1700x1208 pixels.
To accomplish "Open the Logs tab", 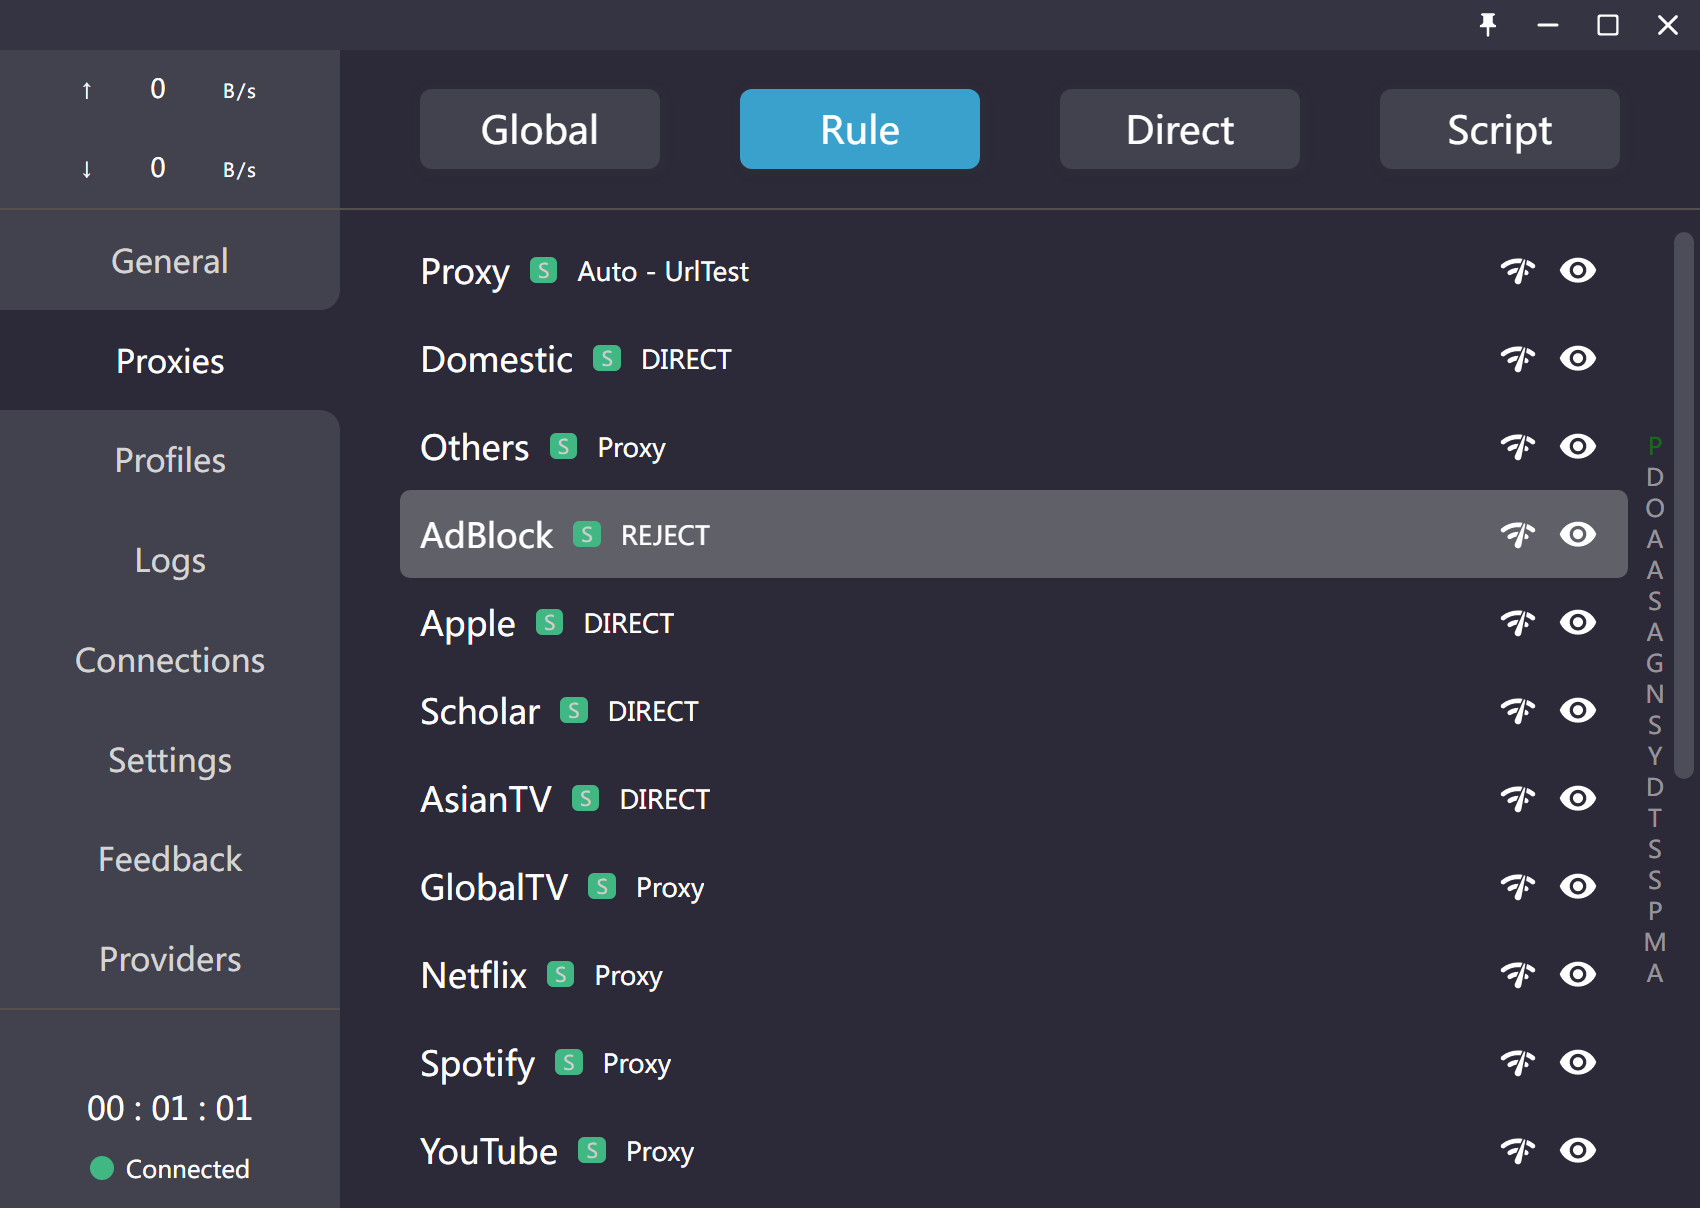I will (x=170, y=560).
